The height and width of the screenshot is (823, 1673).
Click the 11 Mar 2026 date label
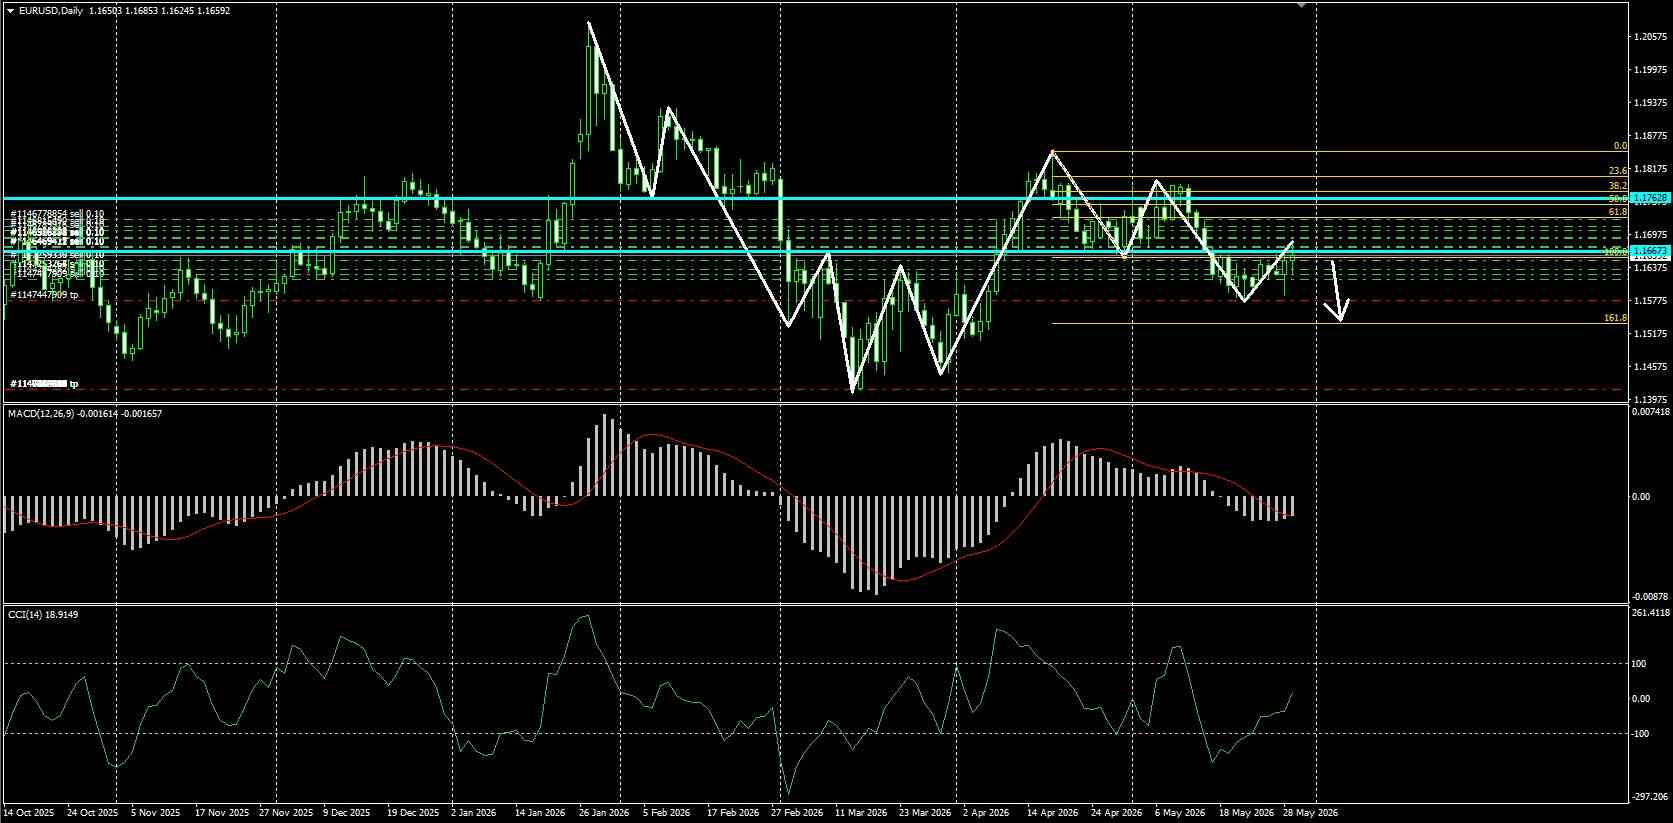tap(860, 813)
